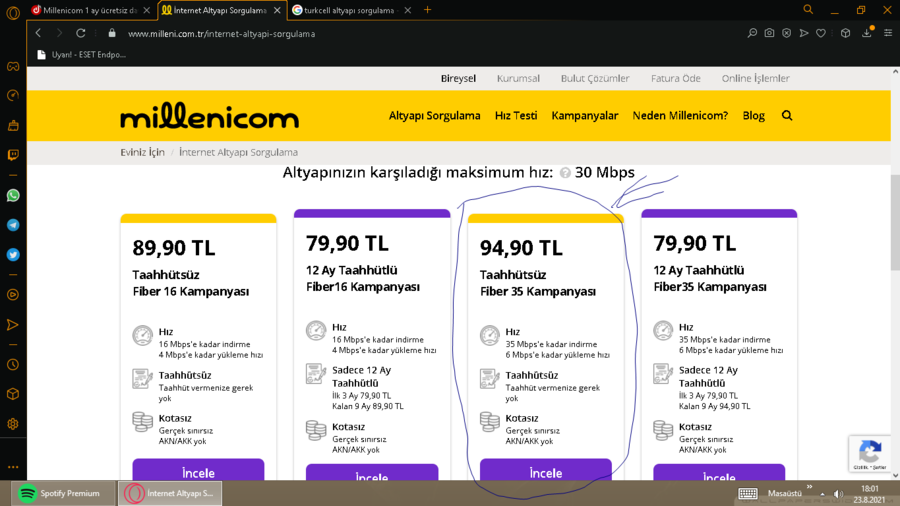900x506 pixels.
Task: Open Easy Setup icon at toolbar right end
Action: 888,33
